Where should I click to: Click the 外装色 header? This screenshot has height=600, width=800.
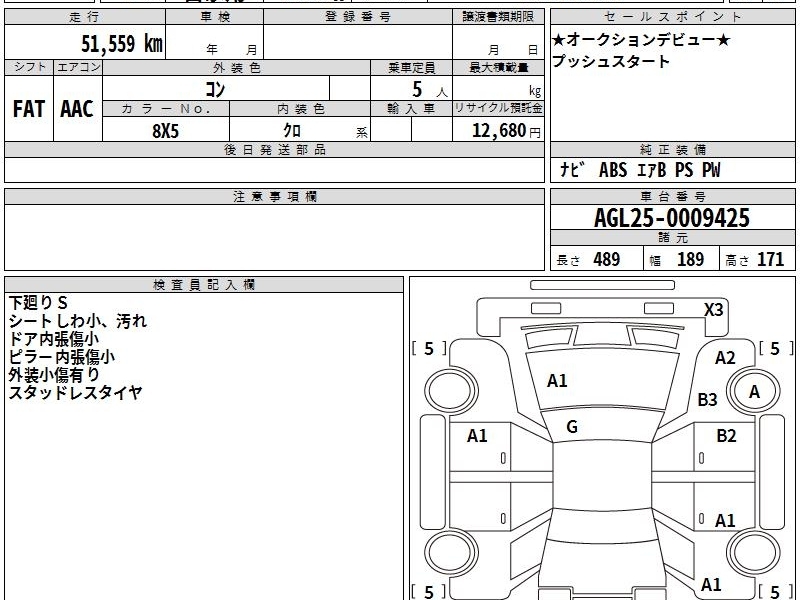(x=236, y=68)
